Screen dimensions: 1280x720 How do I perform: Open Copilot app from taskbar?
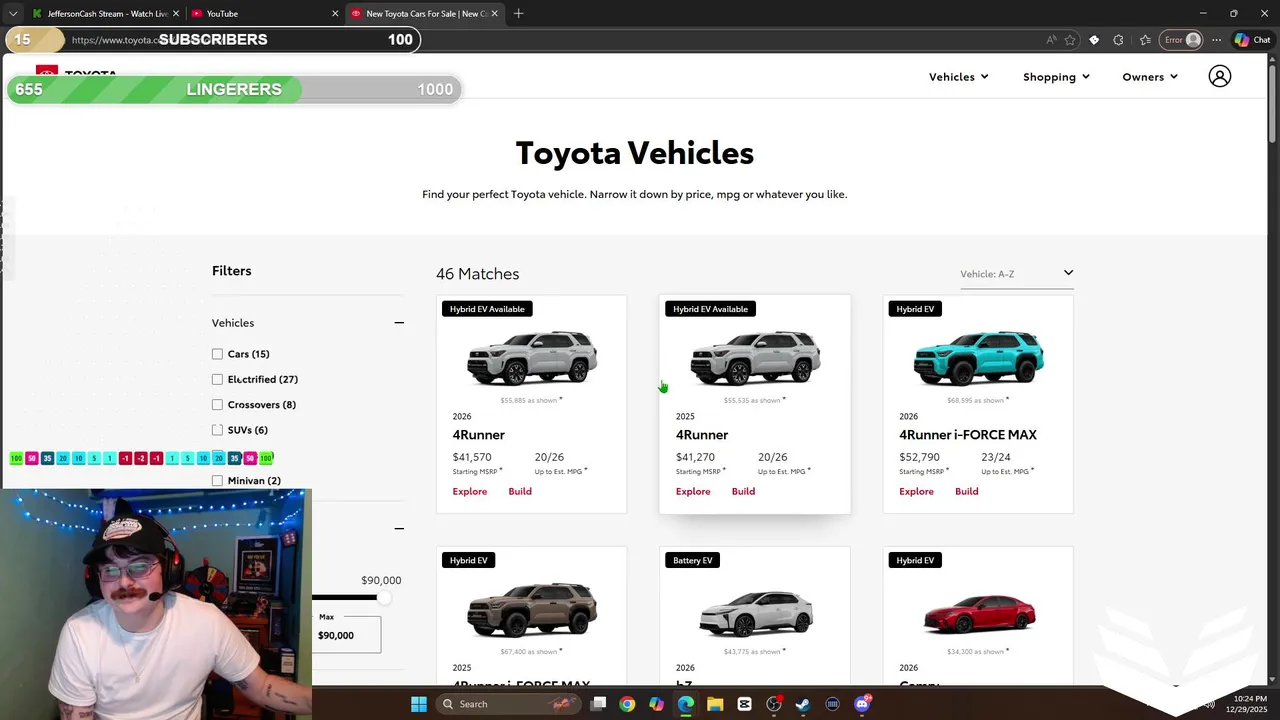[x=656, y=704]
